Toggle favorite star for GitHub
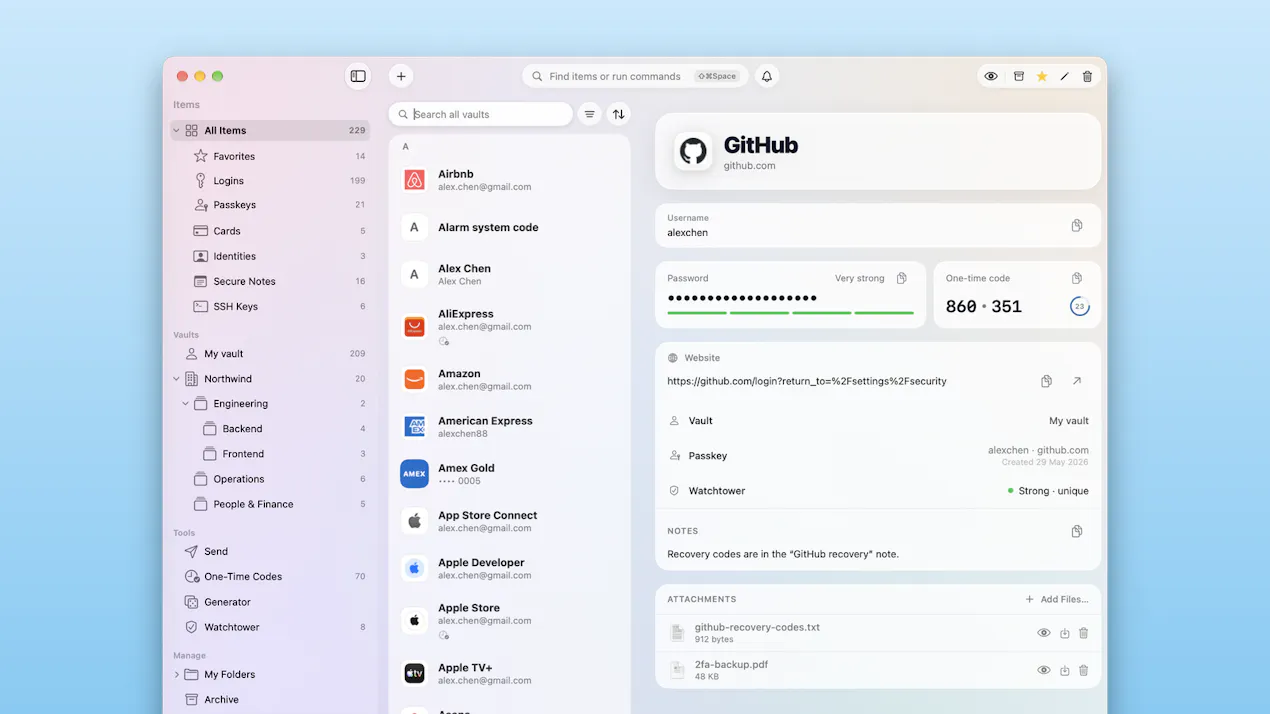This screenshot has height=714, width=1270. pyautogui.click(x=1042, y=76)
